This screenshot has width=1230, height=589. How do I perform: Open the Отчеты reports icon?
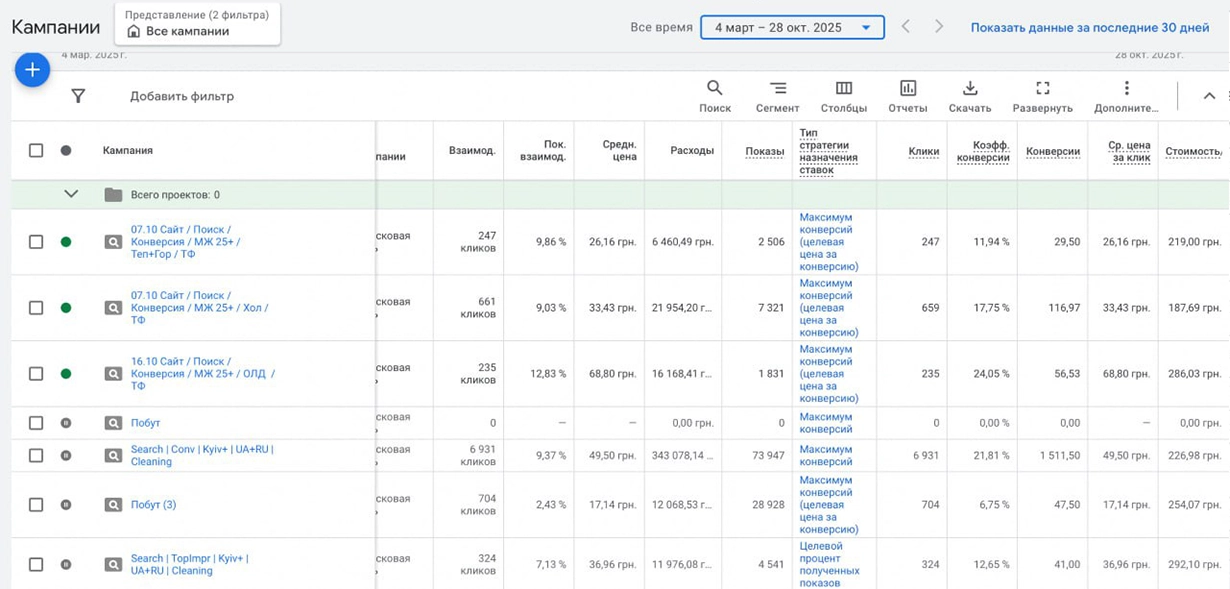click(908, 96)
